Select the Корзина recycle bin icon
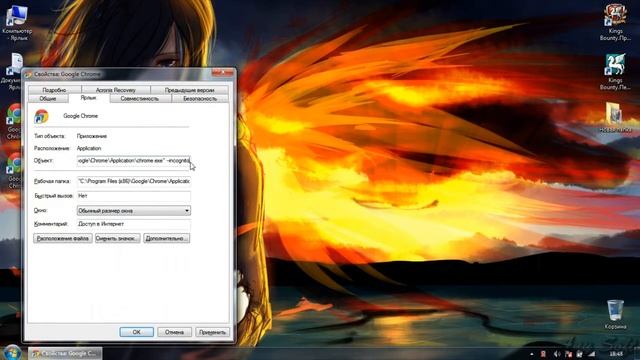 coord(615,314)
